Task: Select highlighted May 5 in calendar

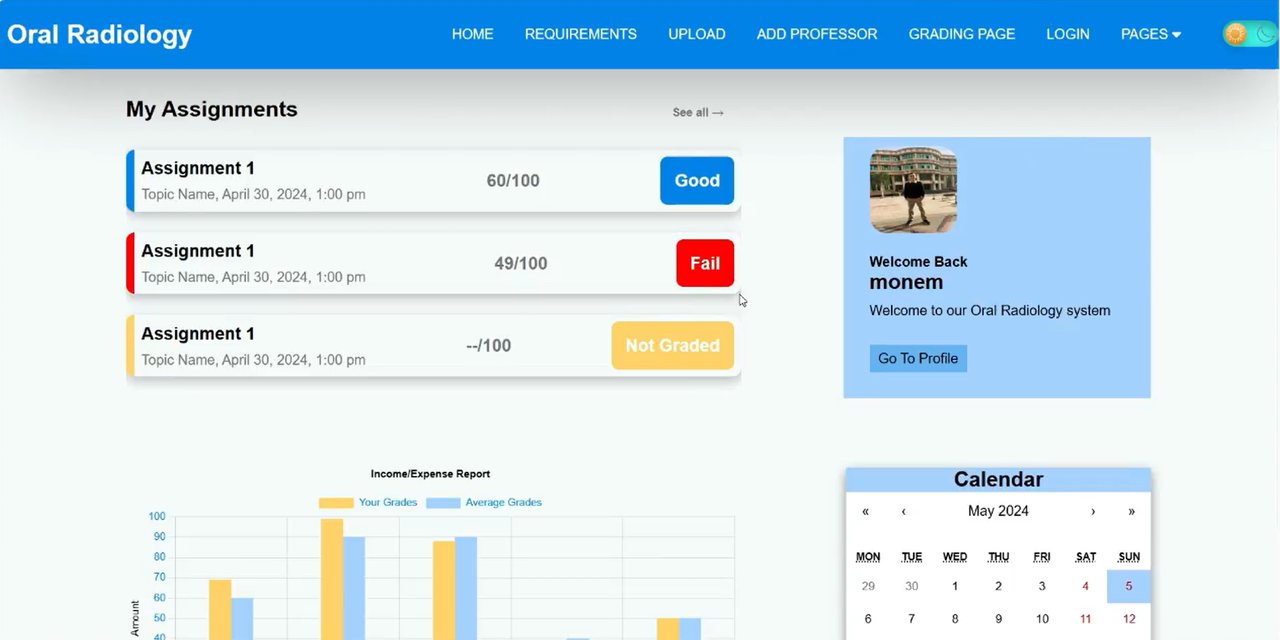Action: click(1129, 587)
